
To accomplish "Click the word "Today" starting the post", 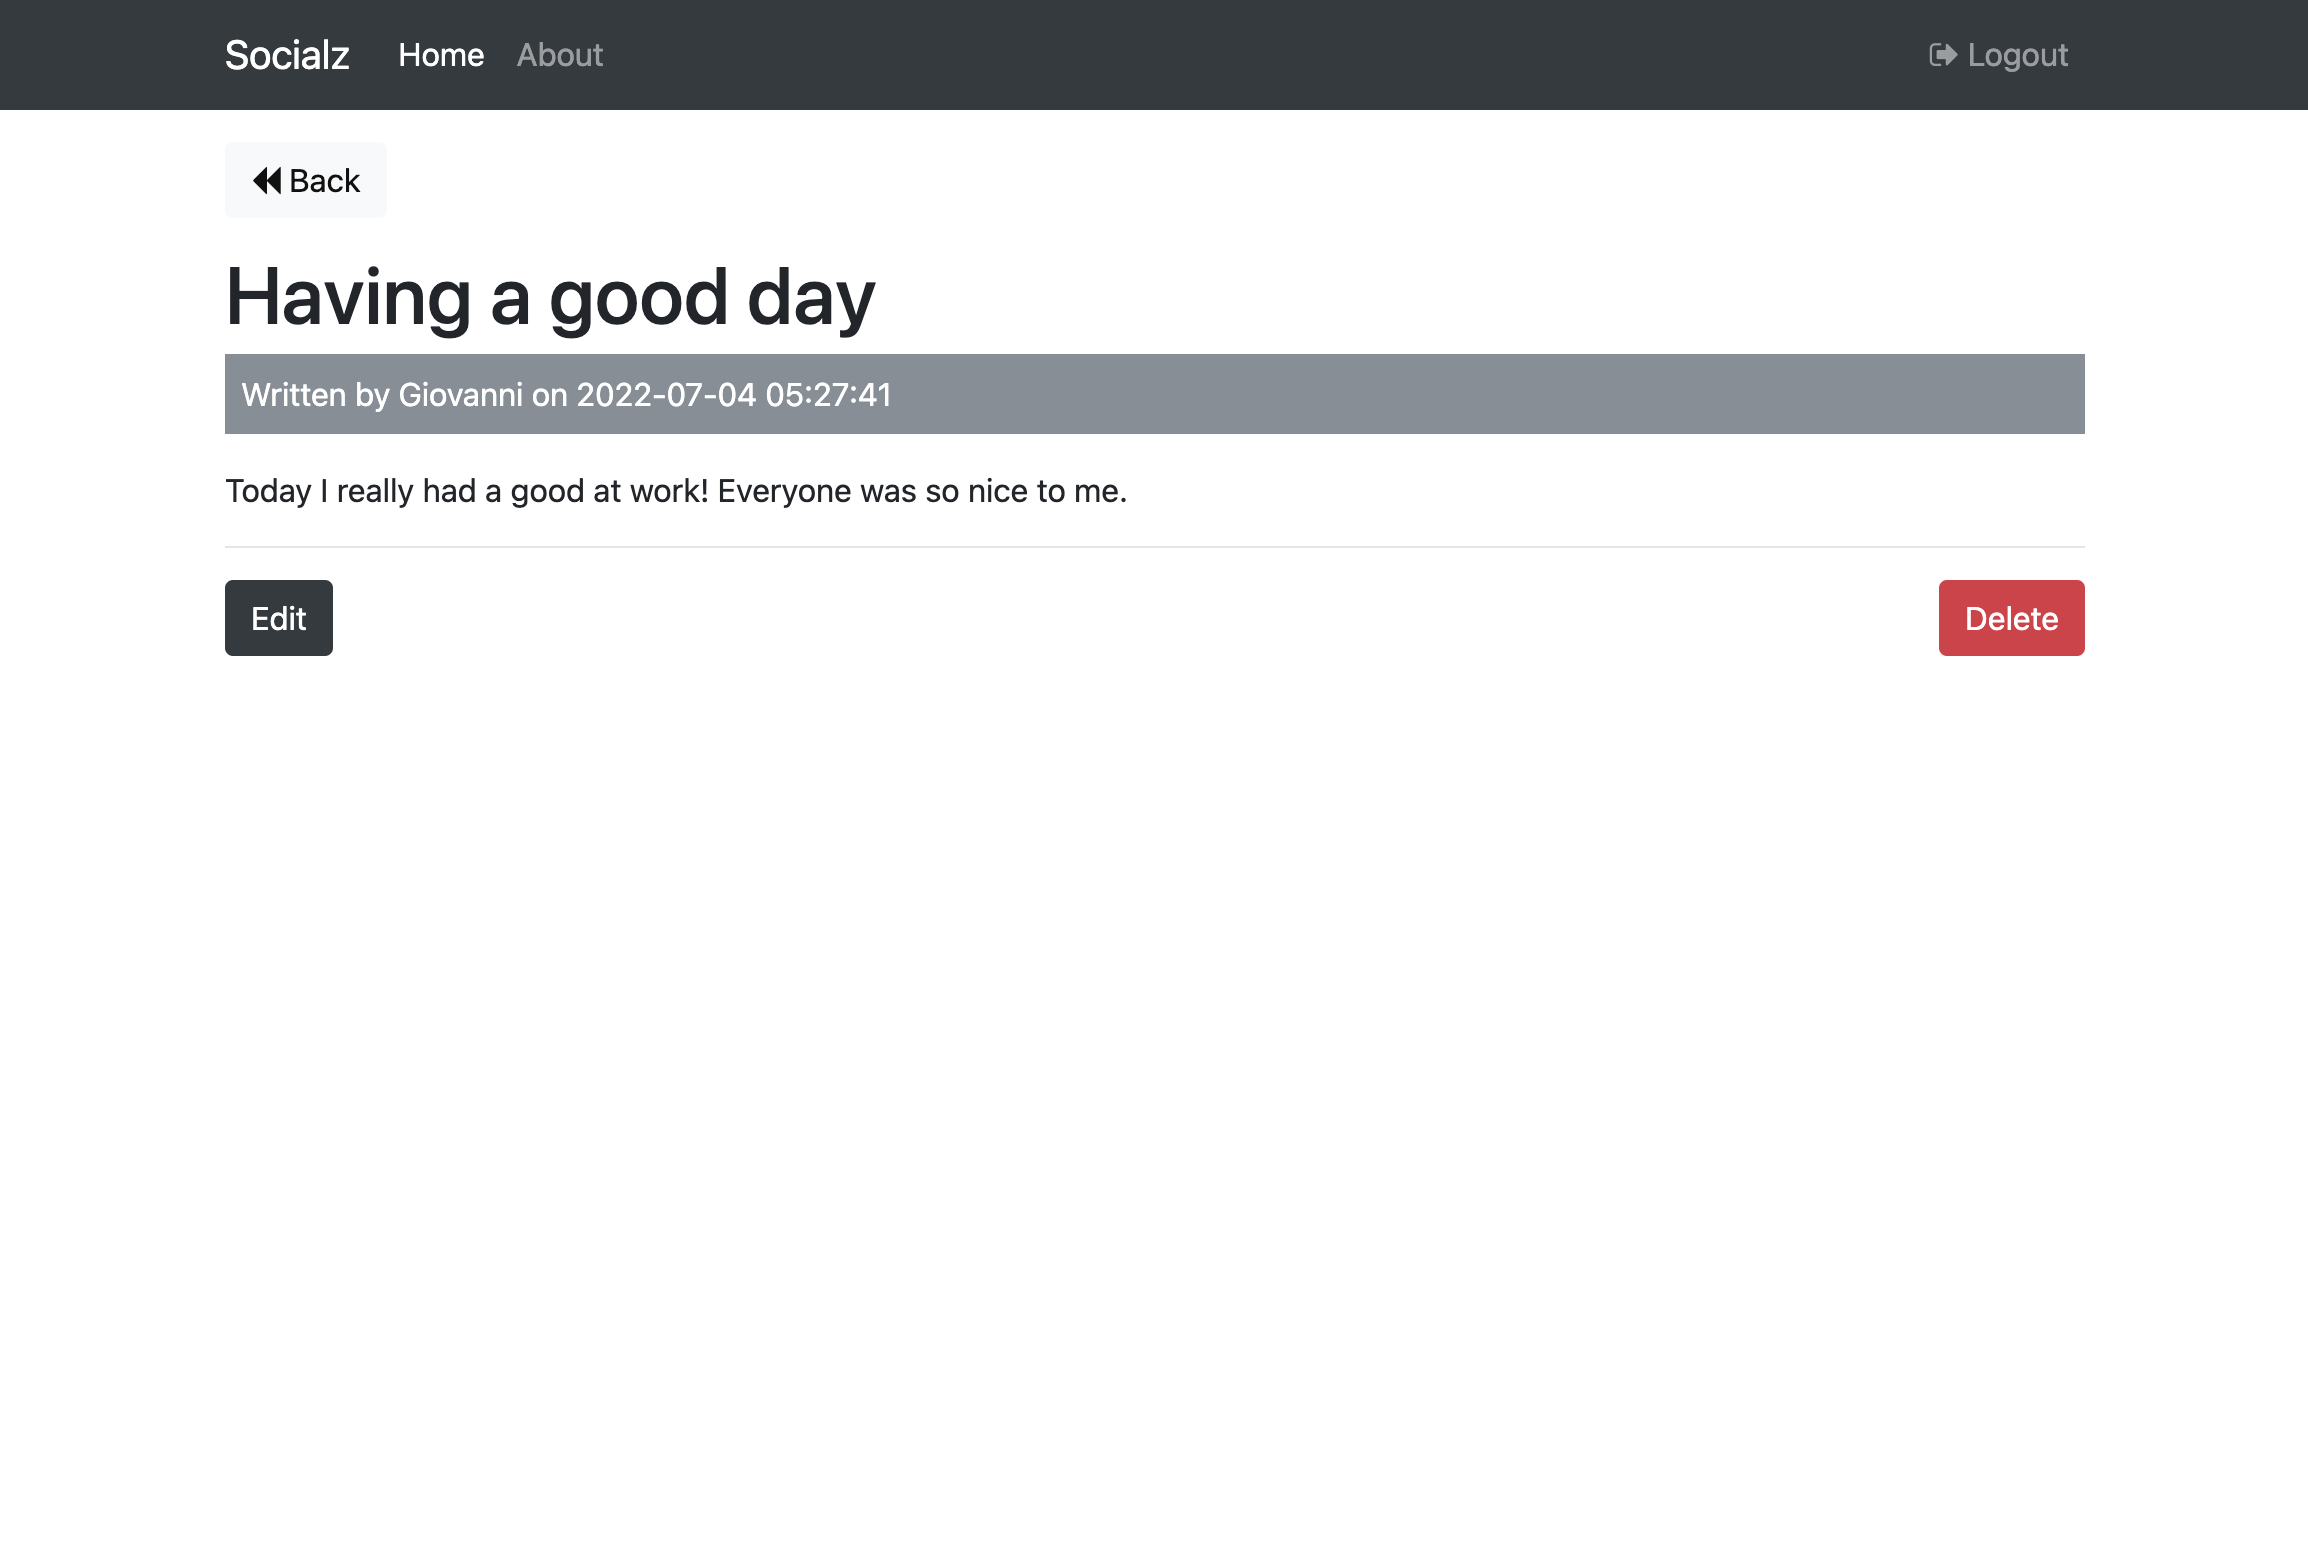I will [268, 491].
